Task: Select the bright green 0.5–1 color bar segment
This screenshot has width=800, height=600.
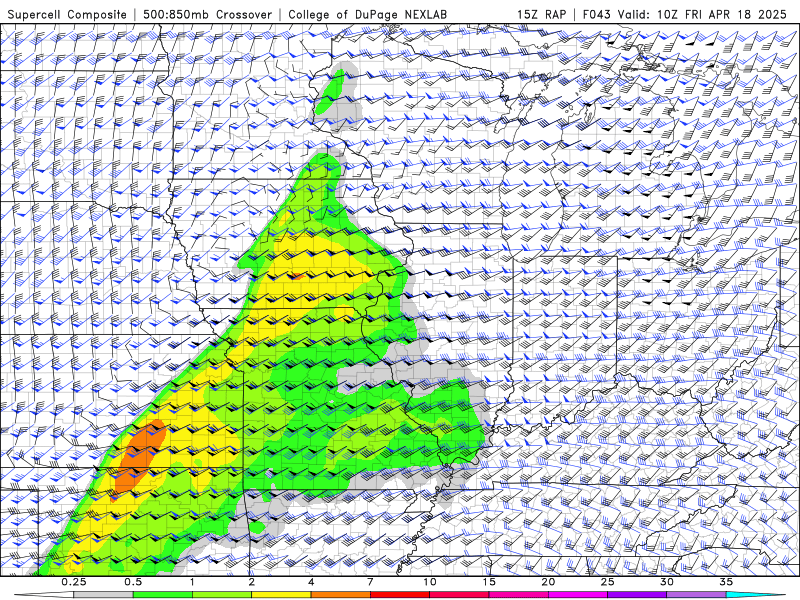Action: click(x=162, y=595)
